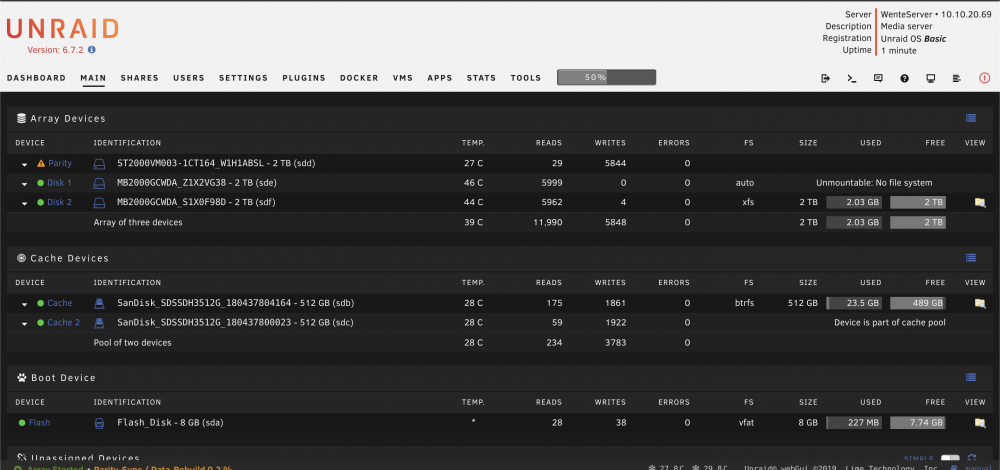Viewport: 1000px width, 470px height.
Task: Open the system info monitor icon
Action: [930, 78]
